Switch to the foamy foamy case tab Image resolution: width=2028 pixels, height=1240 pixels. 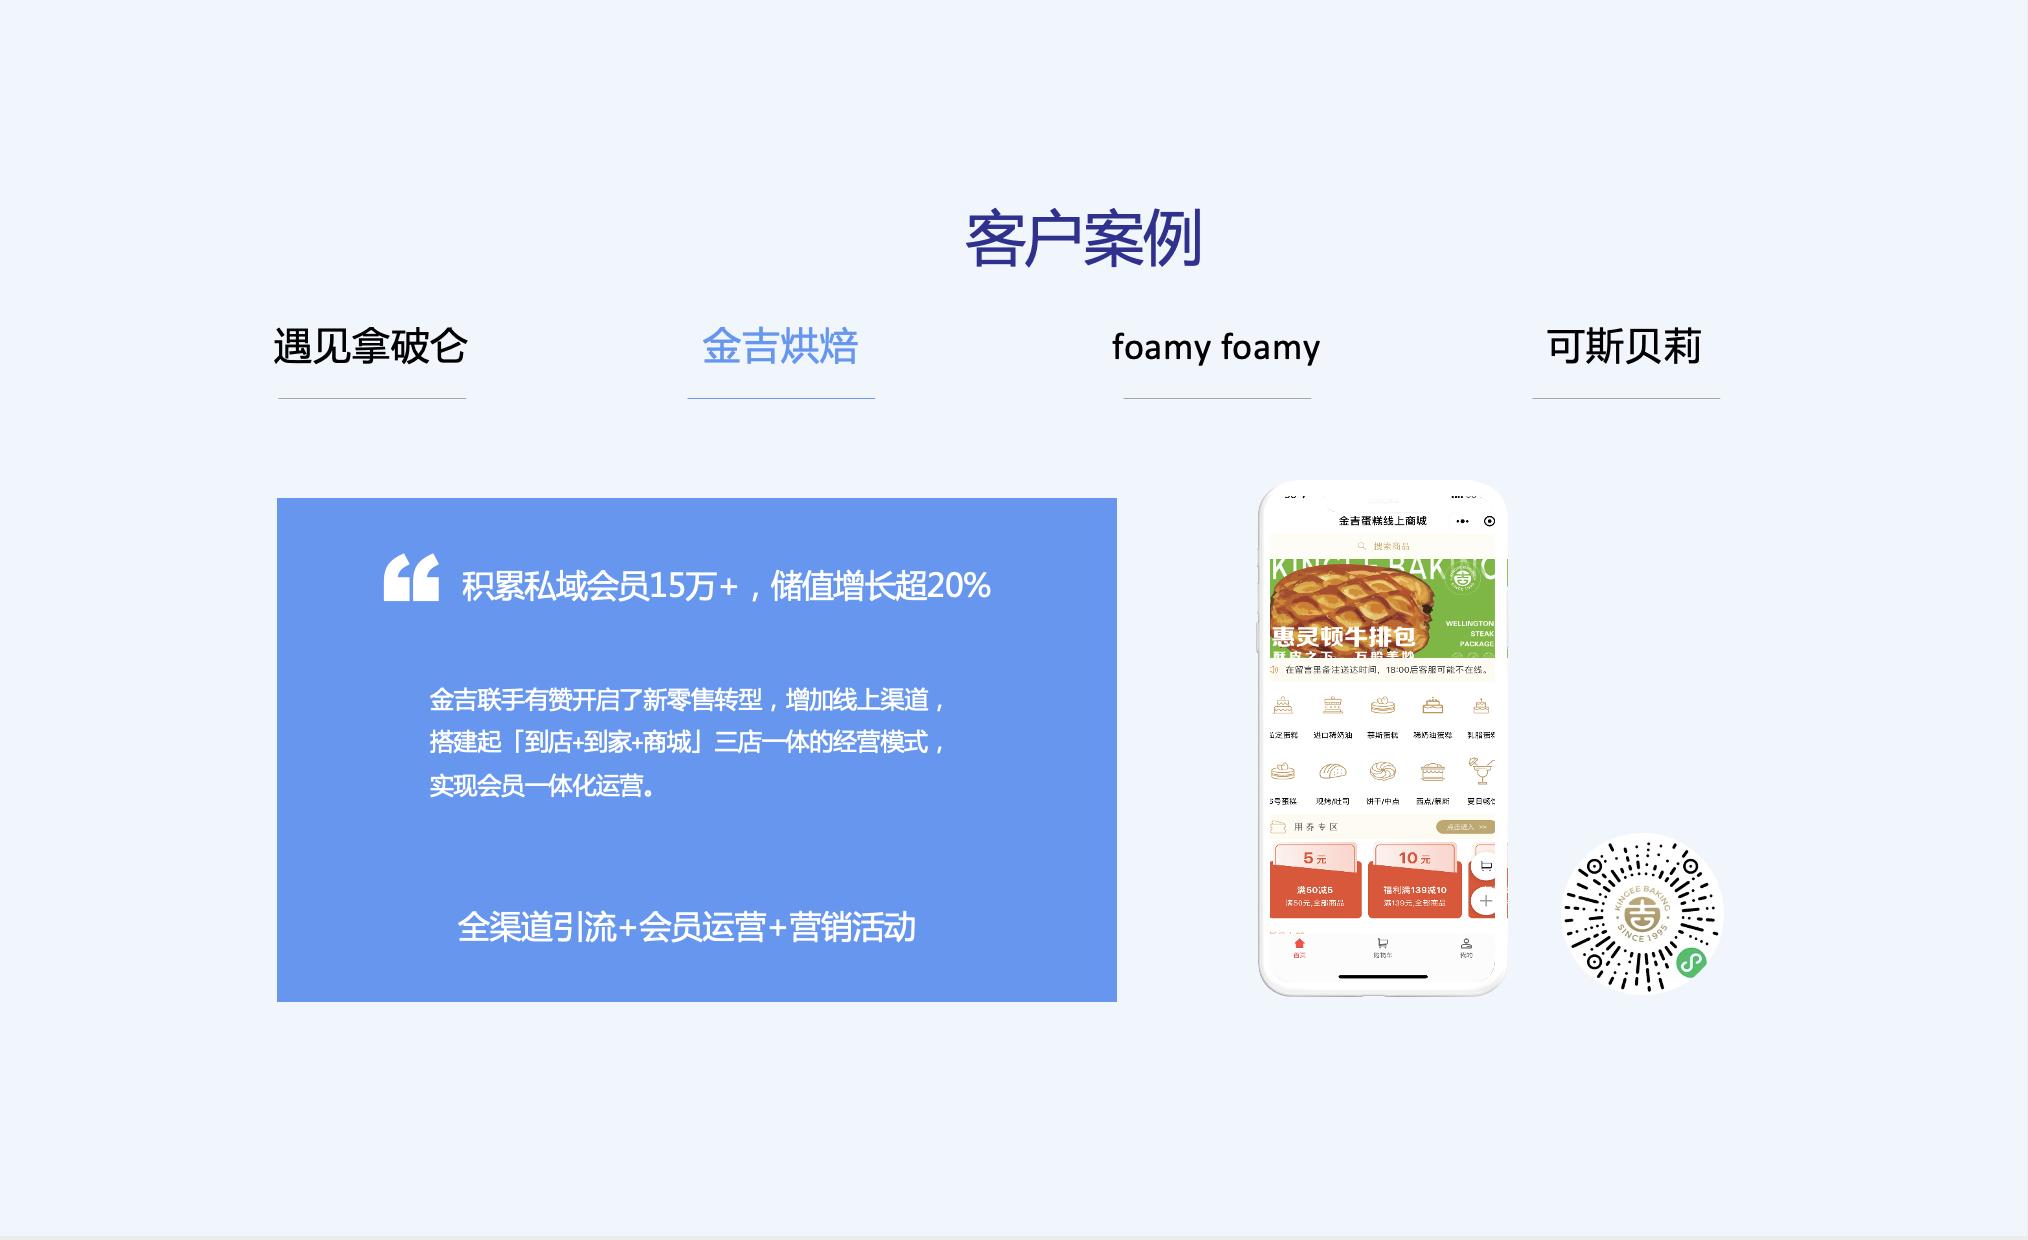tap(1218, 347)
